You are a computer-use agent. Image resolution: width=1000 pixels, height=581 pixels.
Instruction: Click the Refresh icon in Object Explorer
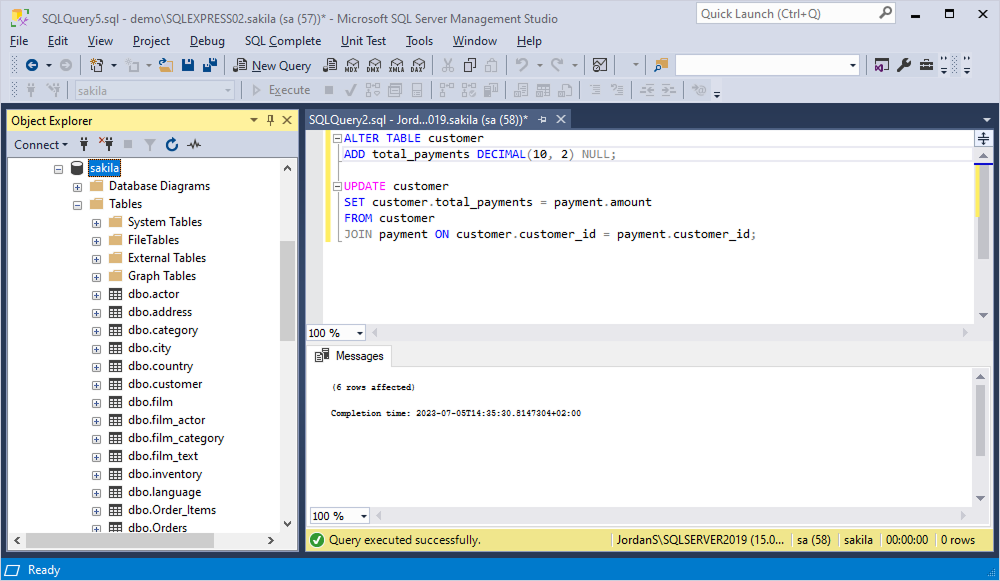[x=171, y=145]
